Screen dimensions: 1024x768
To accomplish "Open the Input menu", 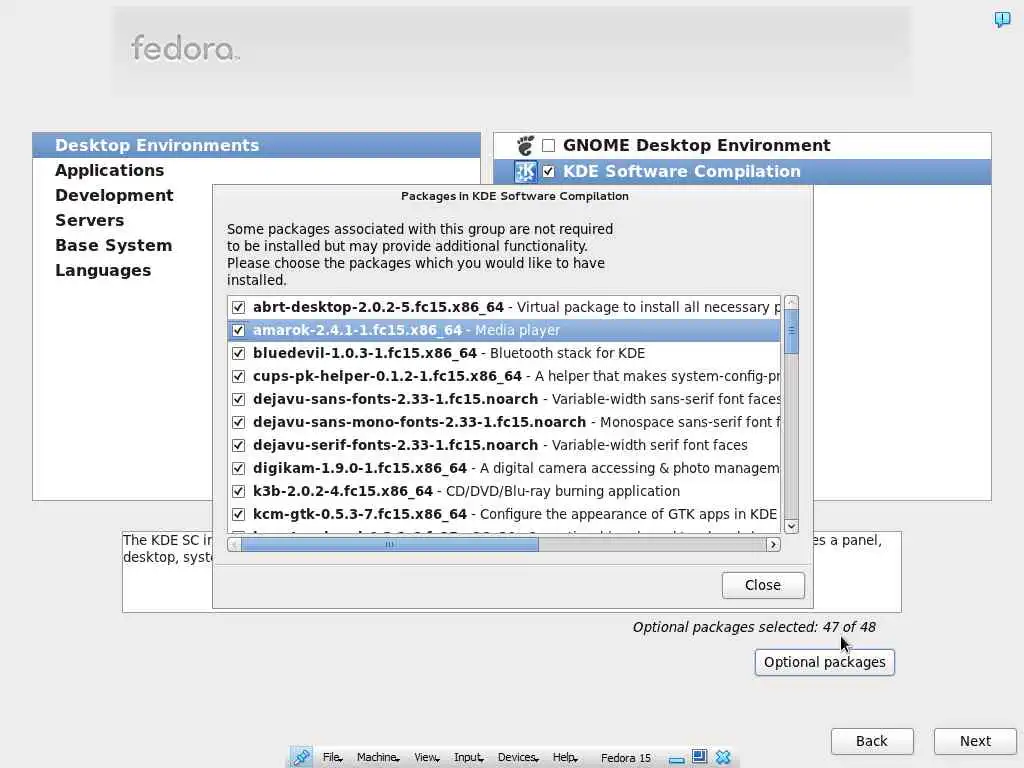I will click(x=468, y=757).
